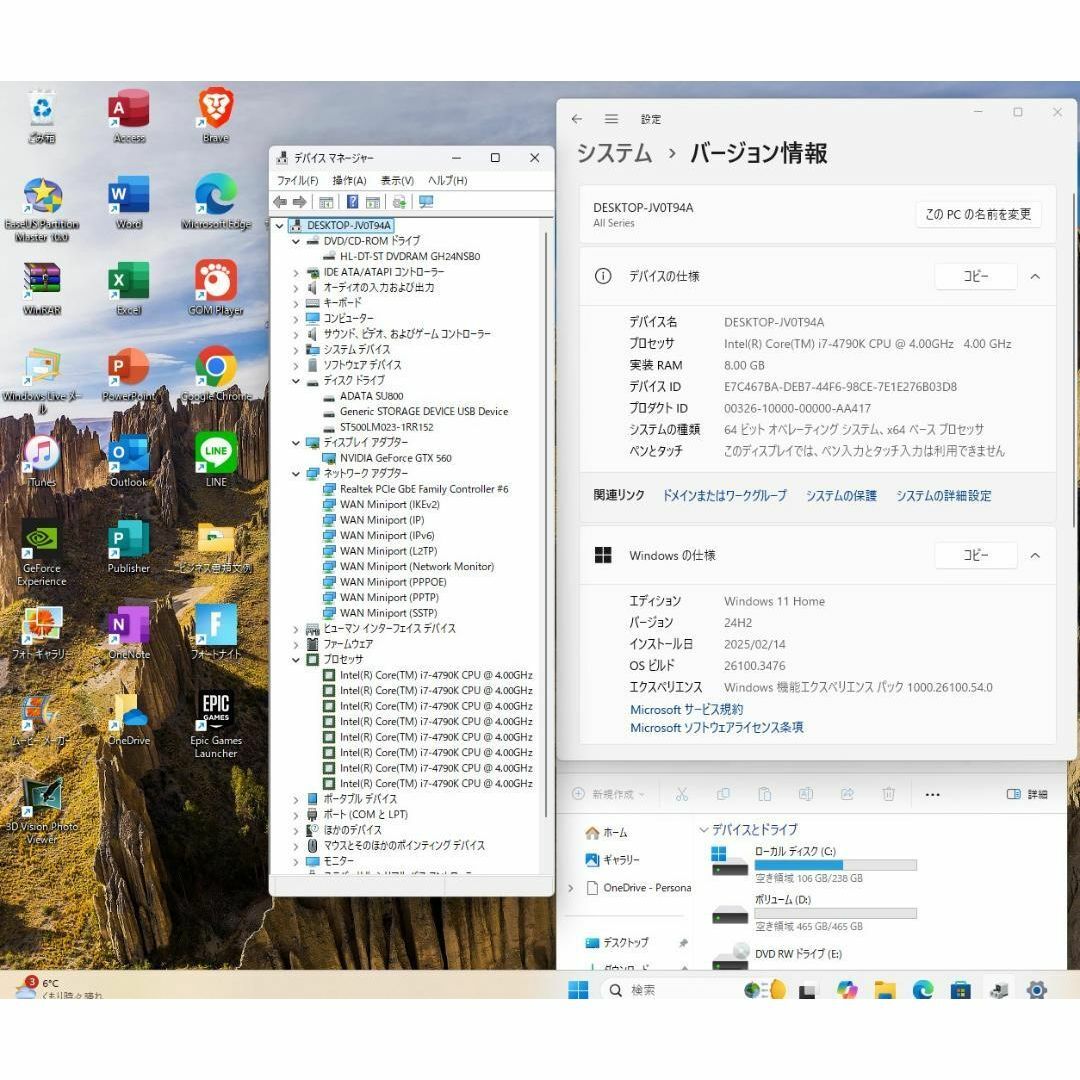Click the Cut scissors icon in File Explorer

click(x=682, y=794)
